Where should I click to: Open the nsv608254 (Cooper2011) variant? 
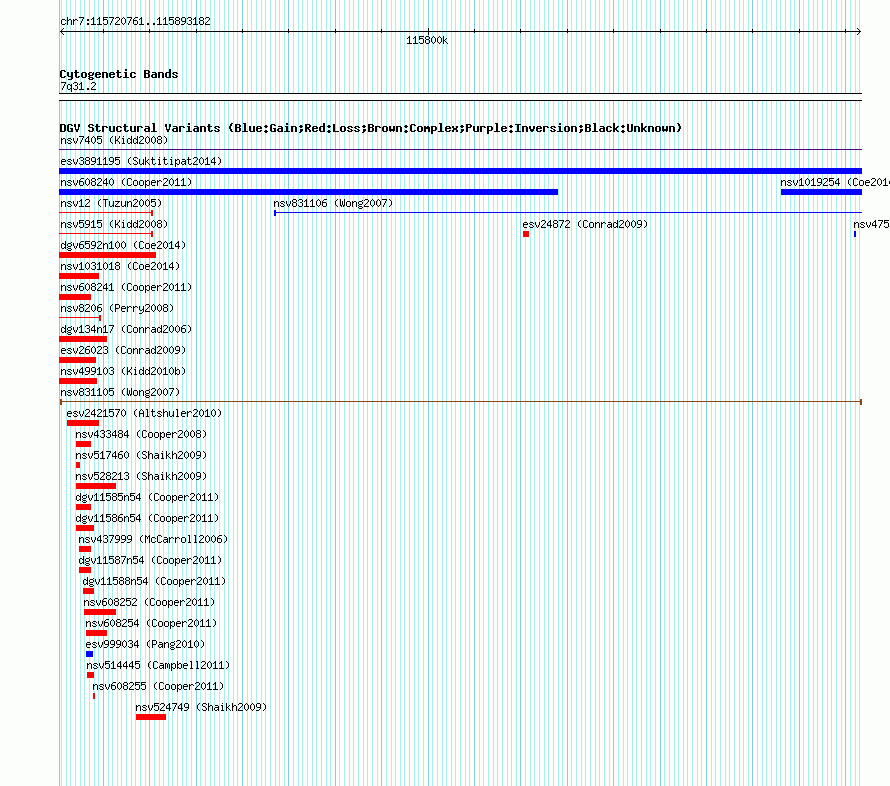[151, 623]
